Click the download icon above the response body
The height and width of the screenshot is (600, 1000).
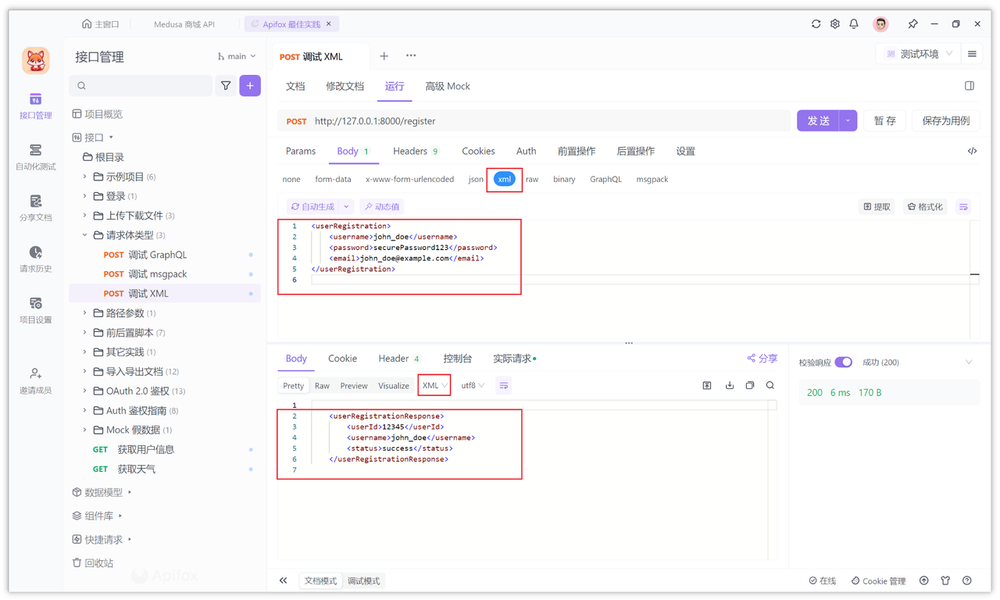pos(729,385)
